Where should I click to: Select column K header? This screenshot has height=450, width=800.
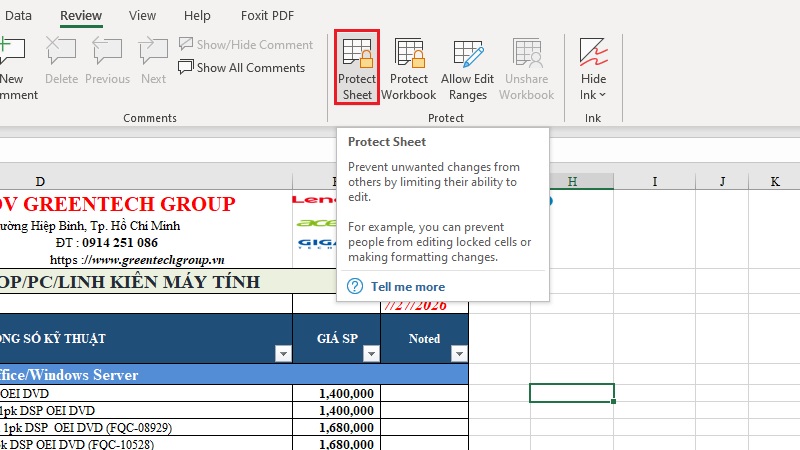pyautogui.click(x=774, y=181)
